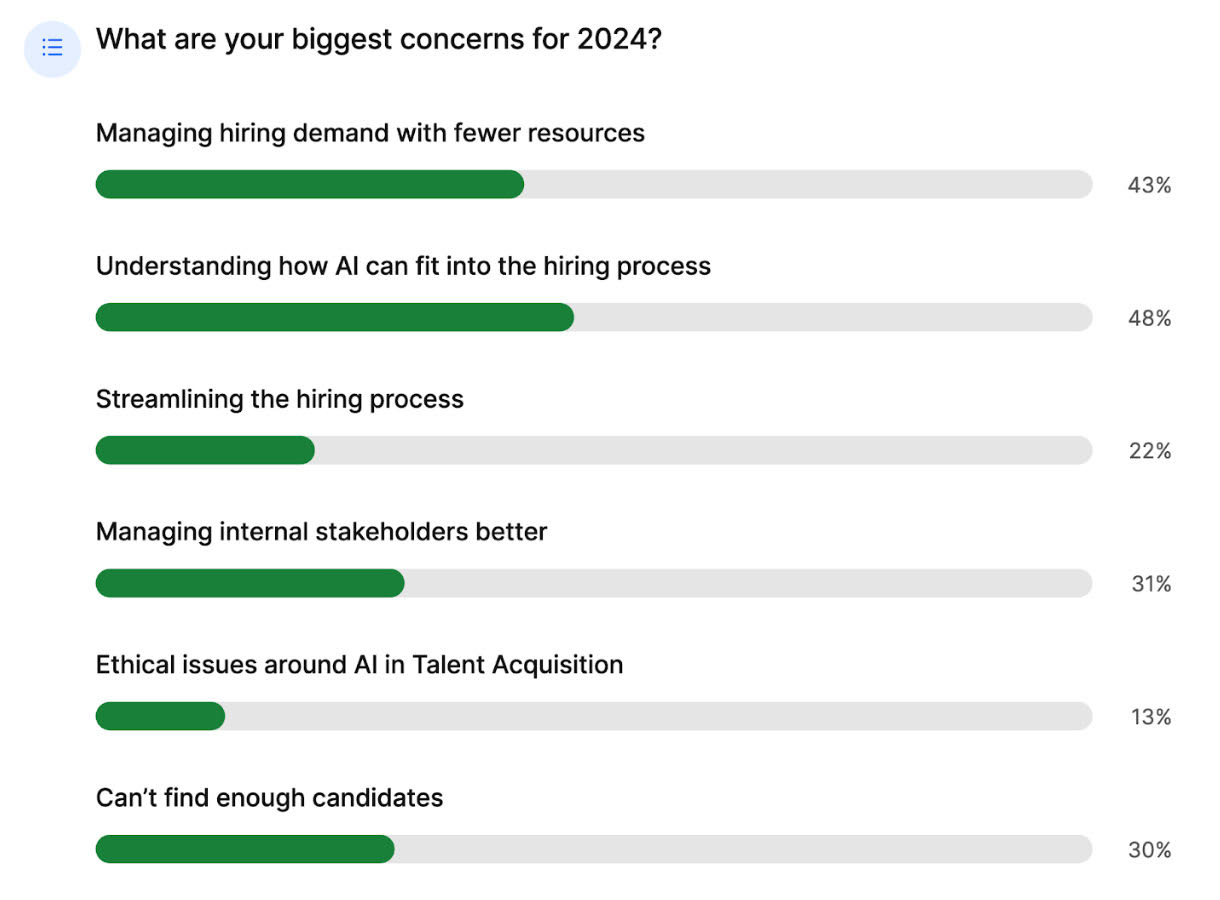Click the 'Managing internal stakeholders better' progress bar
Image resolution: width=1220 pixels, height=900 pixels.
(x=250, y=584)
